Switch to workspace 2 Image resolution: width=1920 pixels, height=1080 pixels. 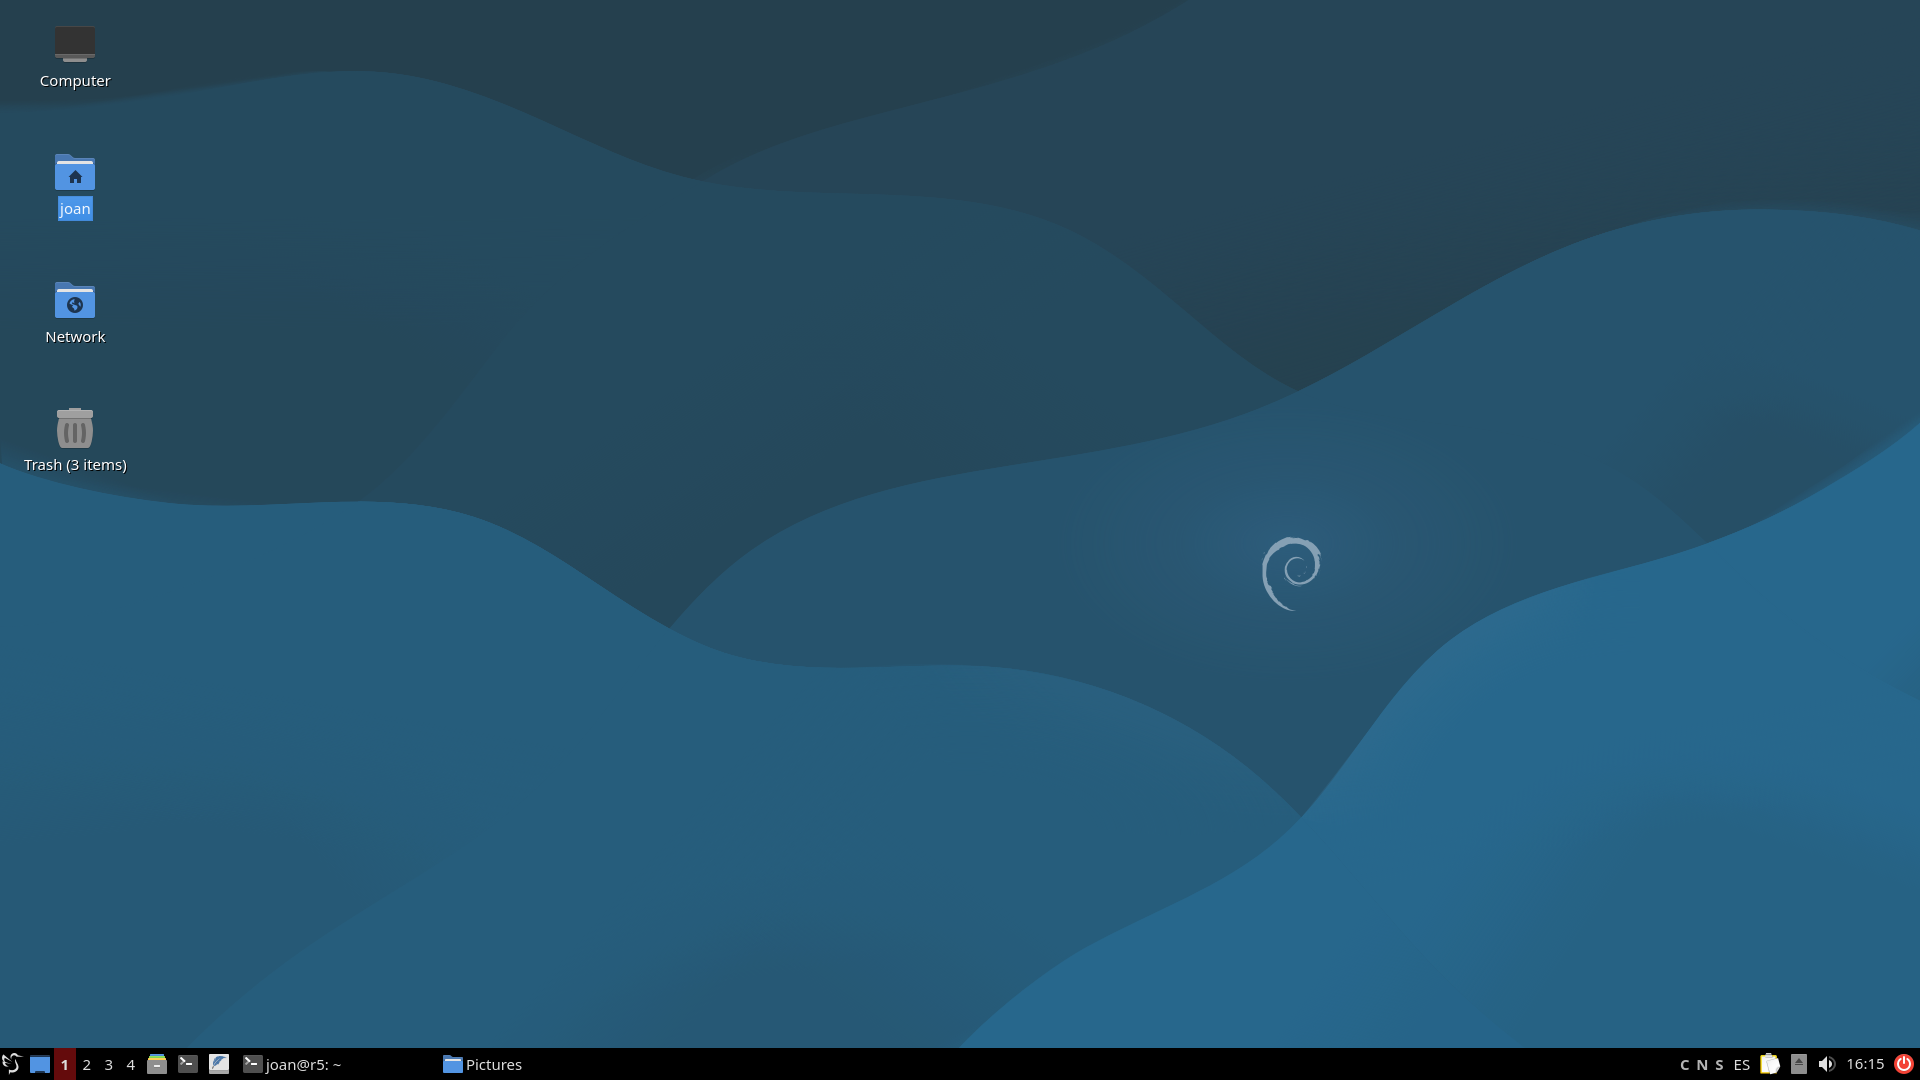pyautogui.click(x=87, y=1064)
